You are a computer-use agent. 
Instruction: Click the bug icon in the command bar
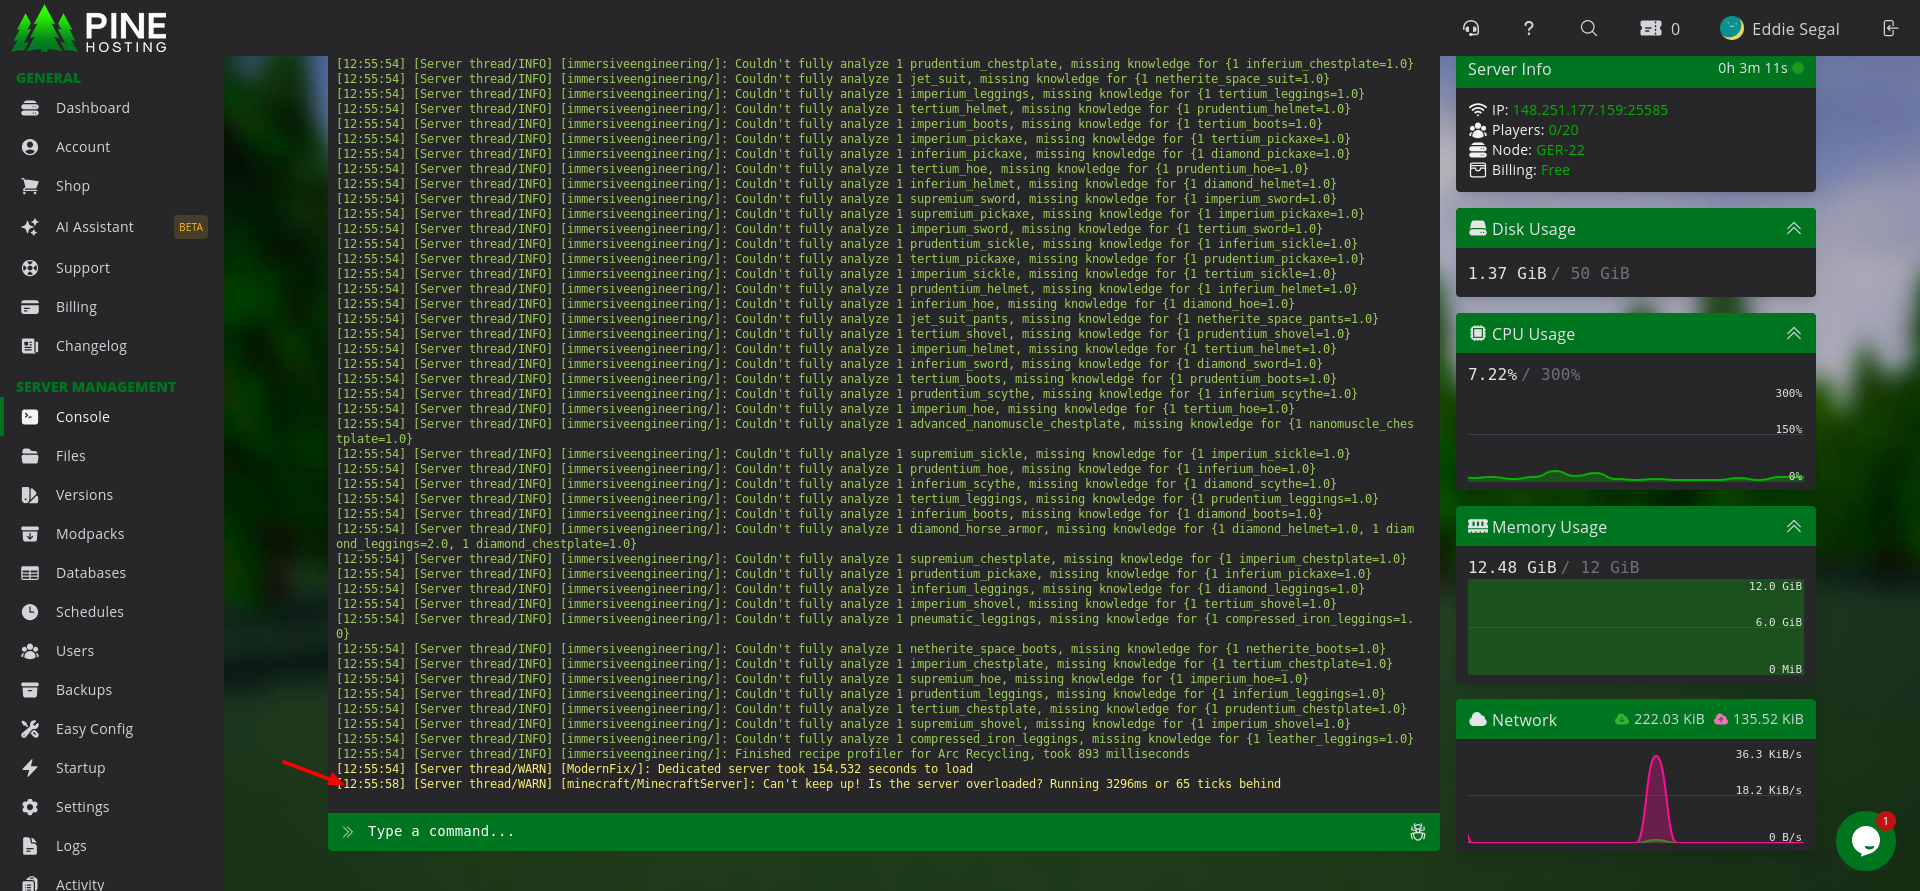[1418, 832]
